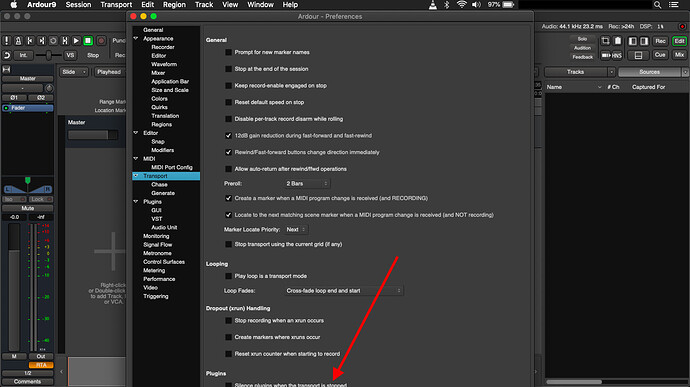Click the red record transport icon
The image size is (690, 387).
click(101, 41)
